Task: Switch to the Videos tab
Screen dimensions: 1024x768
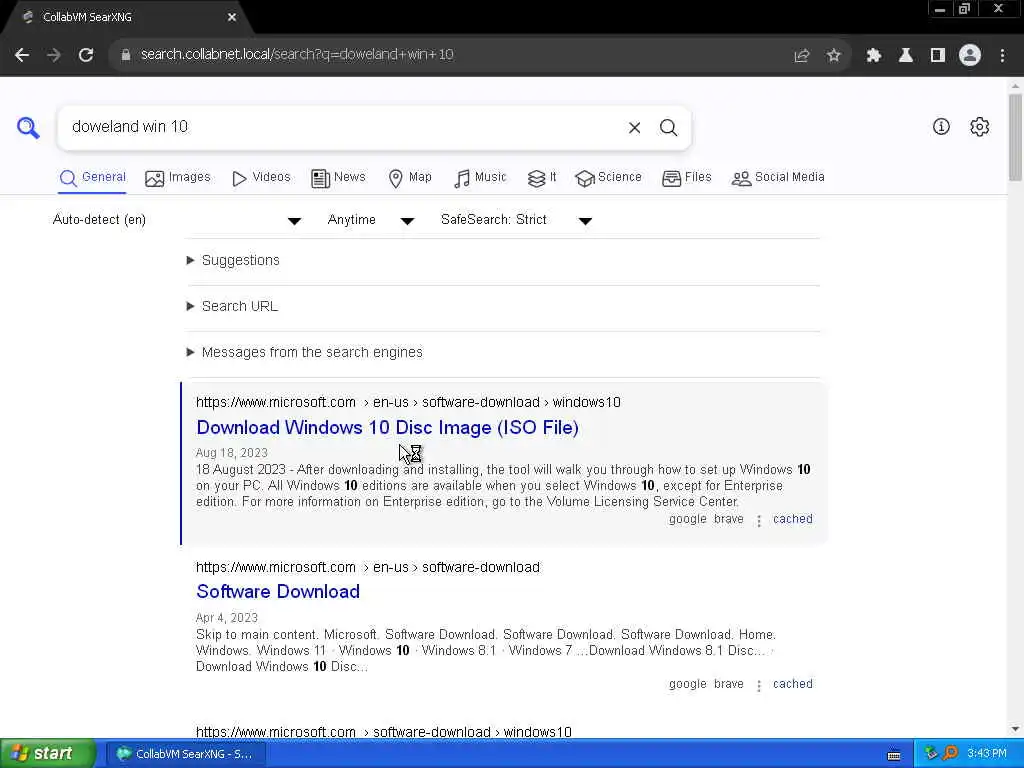Action: tap(261, 178)
